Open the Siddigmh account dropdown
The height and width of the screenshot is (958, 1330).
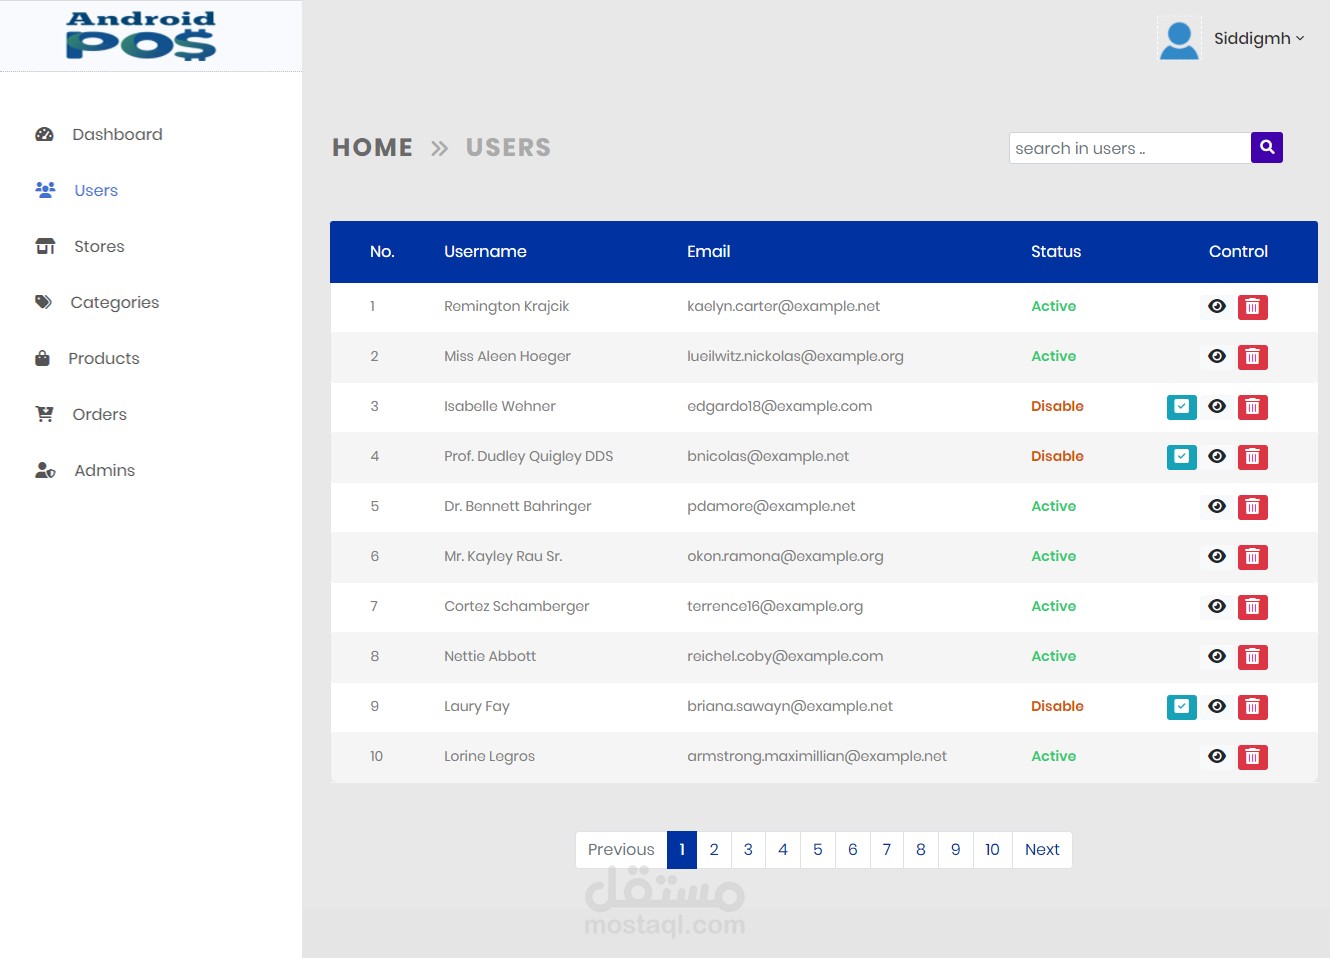(x=1259, y=38)
